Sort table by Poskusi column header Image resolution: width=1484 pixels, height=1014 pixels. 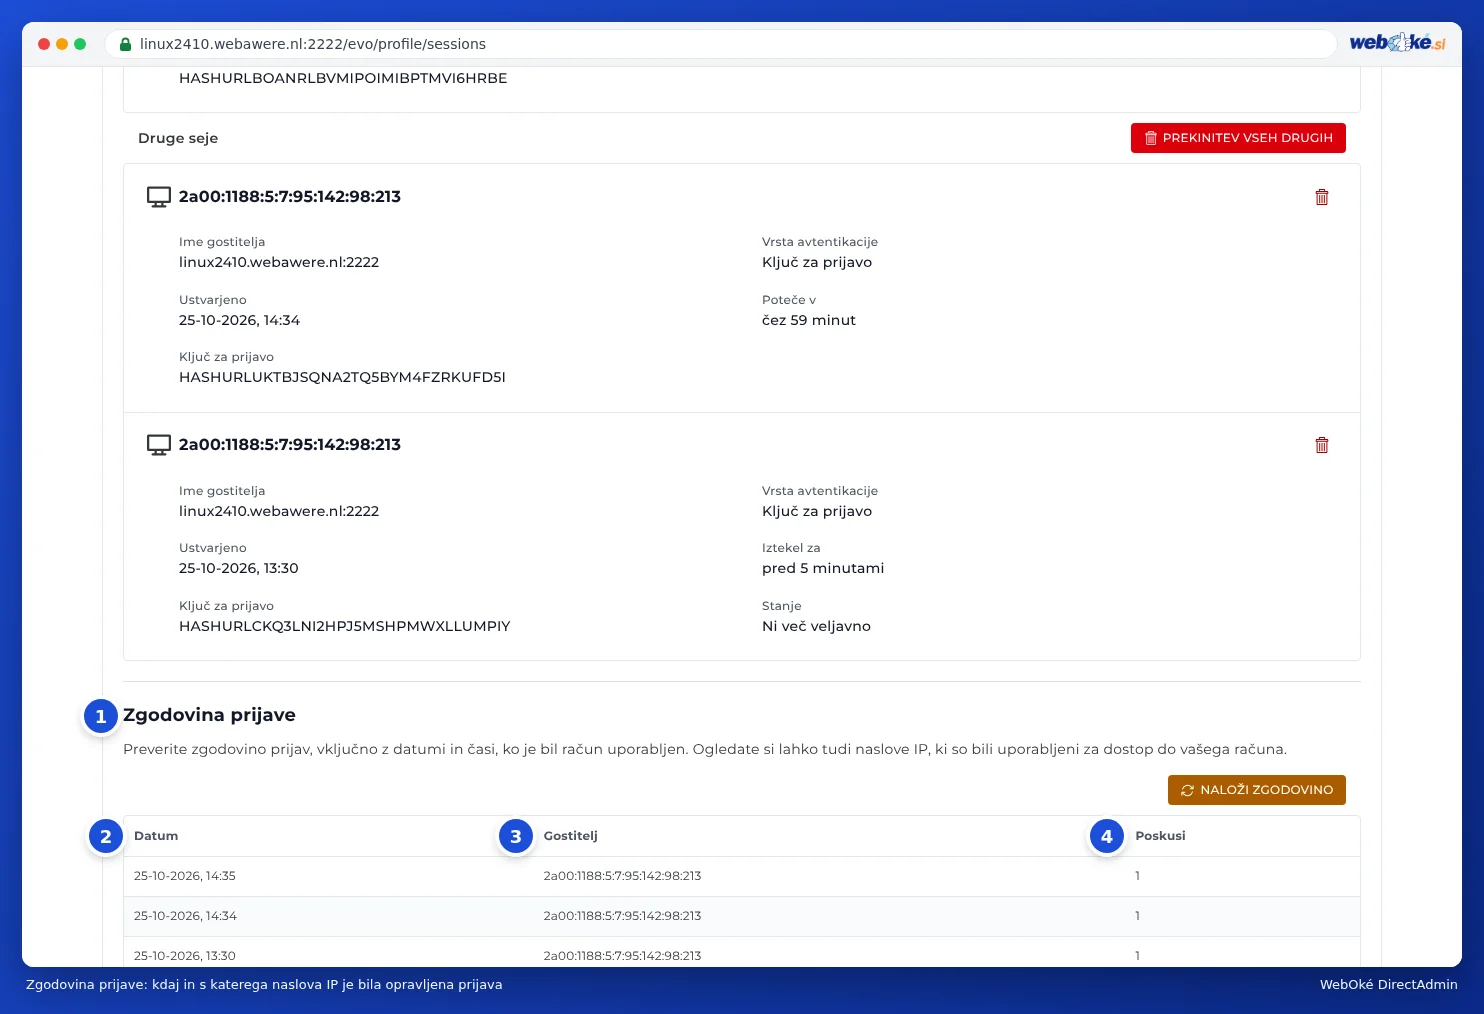[1160, 836]
